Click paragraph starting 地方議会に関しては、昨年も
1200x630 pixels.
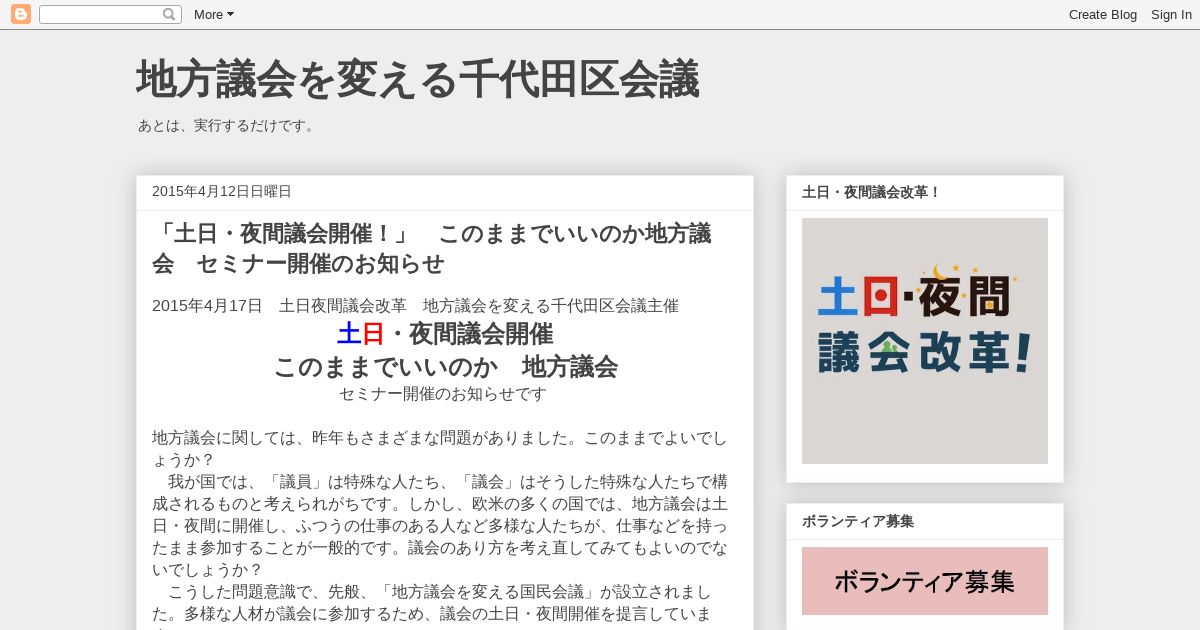click(x=440, y=449)
